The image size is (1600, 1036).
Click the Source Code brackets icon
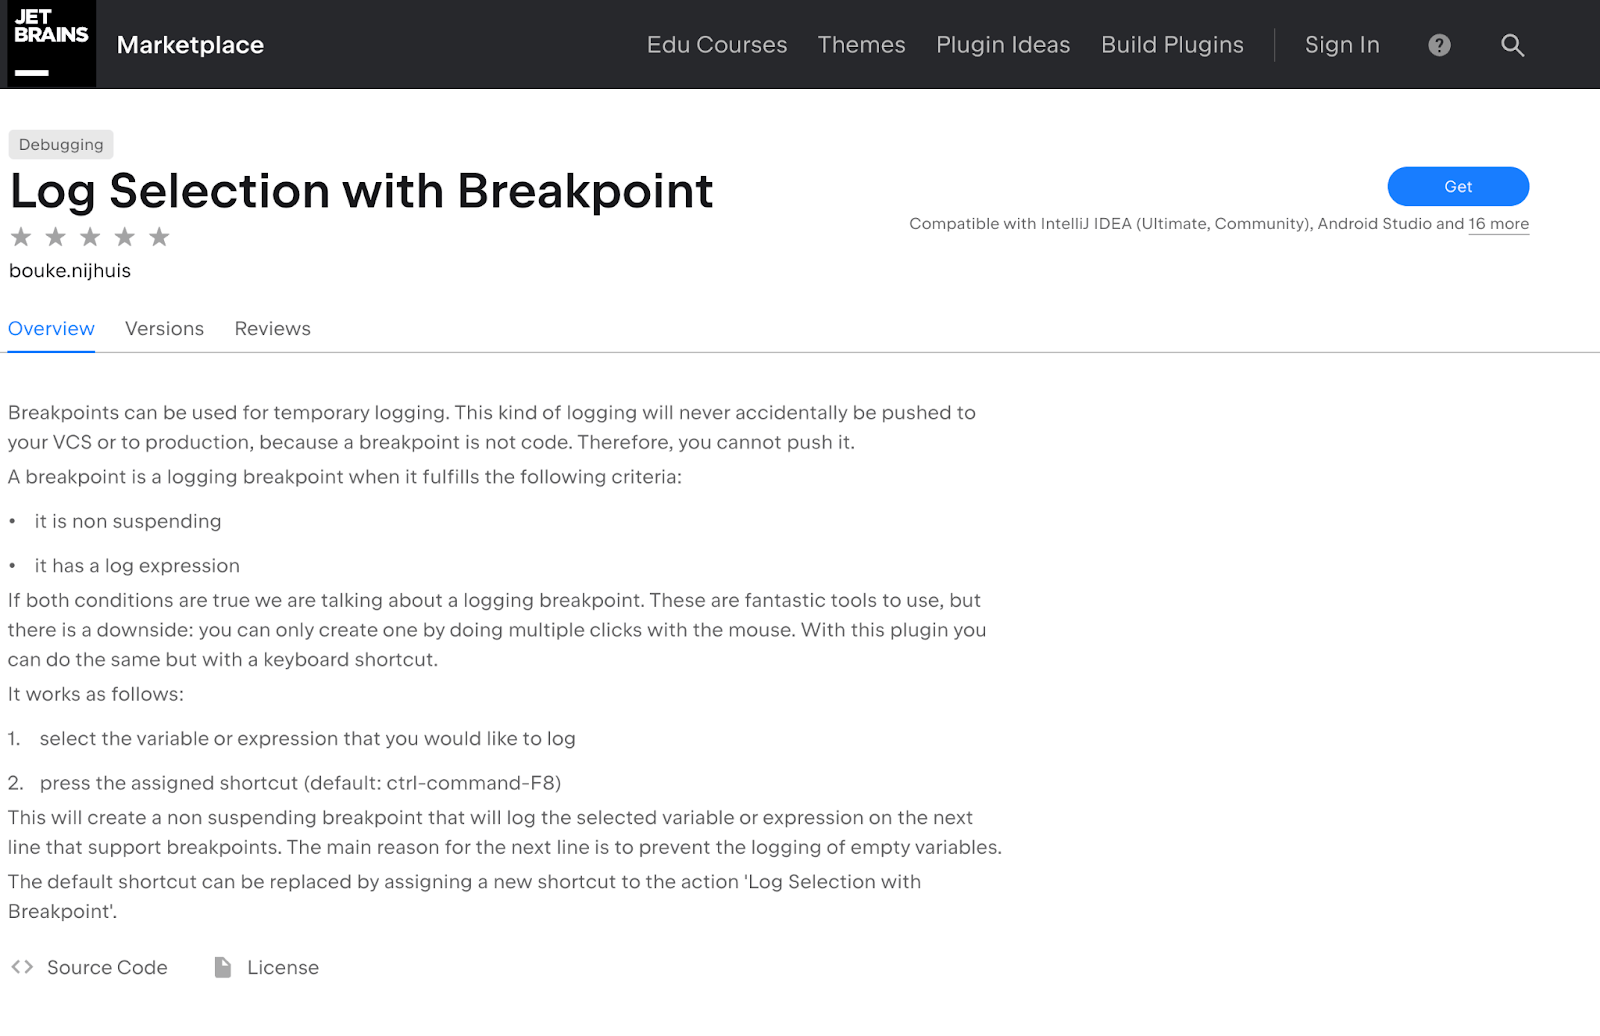(x=22, y=967)
